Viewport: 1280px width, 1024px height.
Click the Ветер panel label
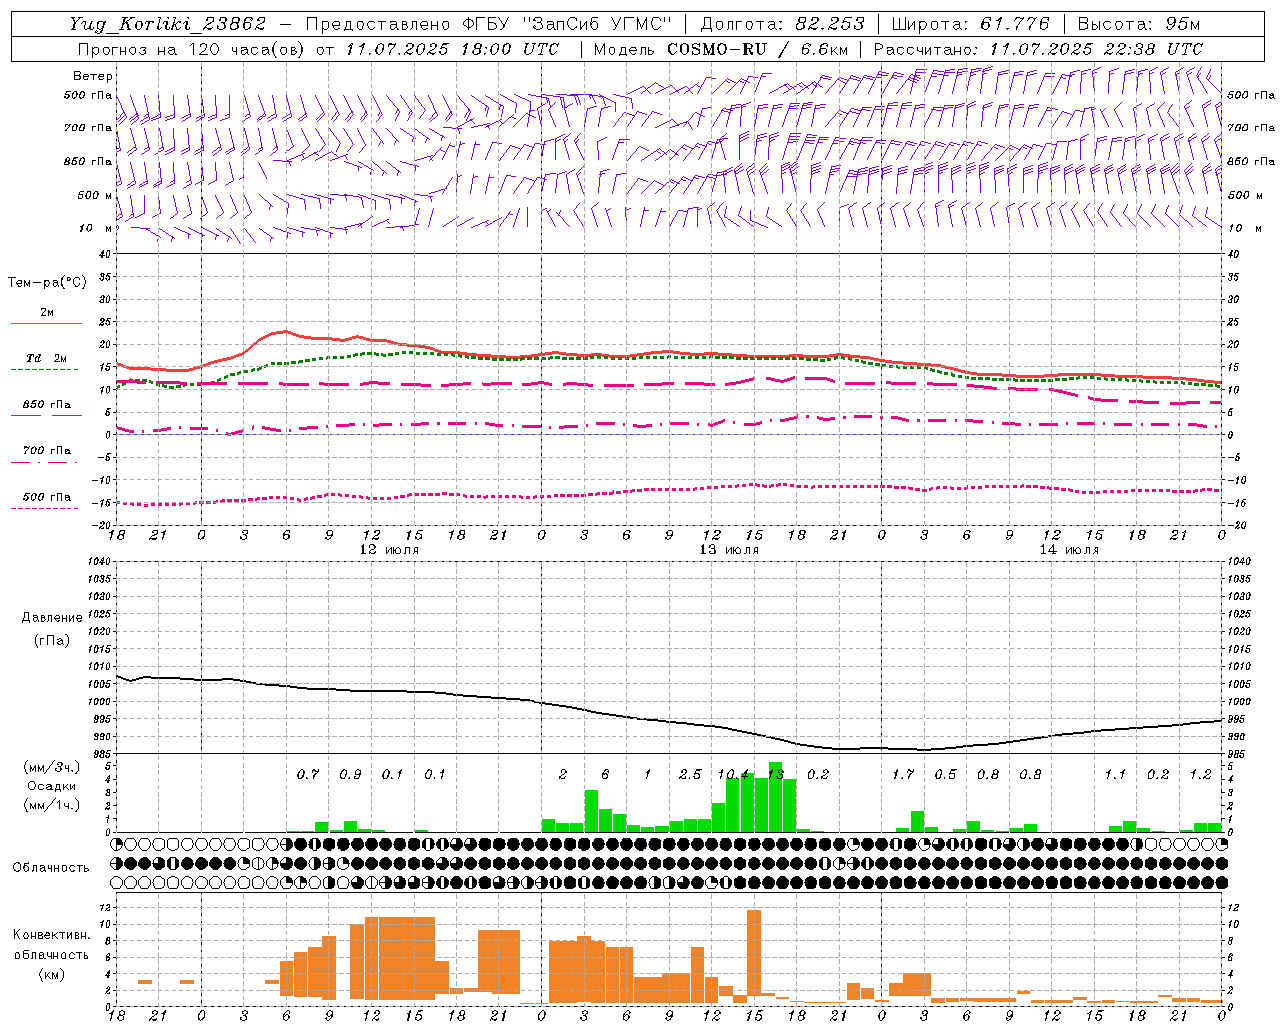click(93, 76)
